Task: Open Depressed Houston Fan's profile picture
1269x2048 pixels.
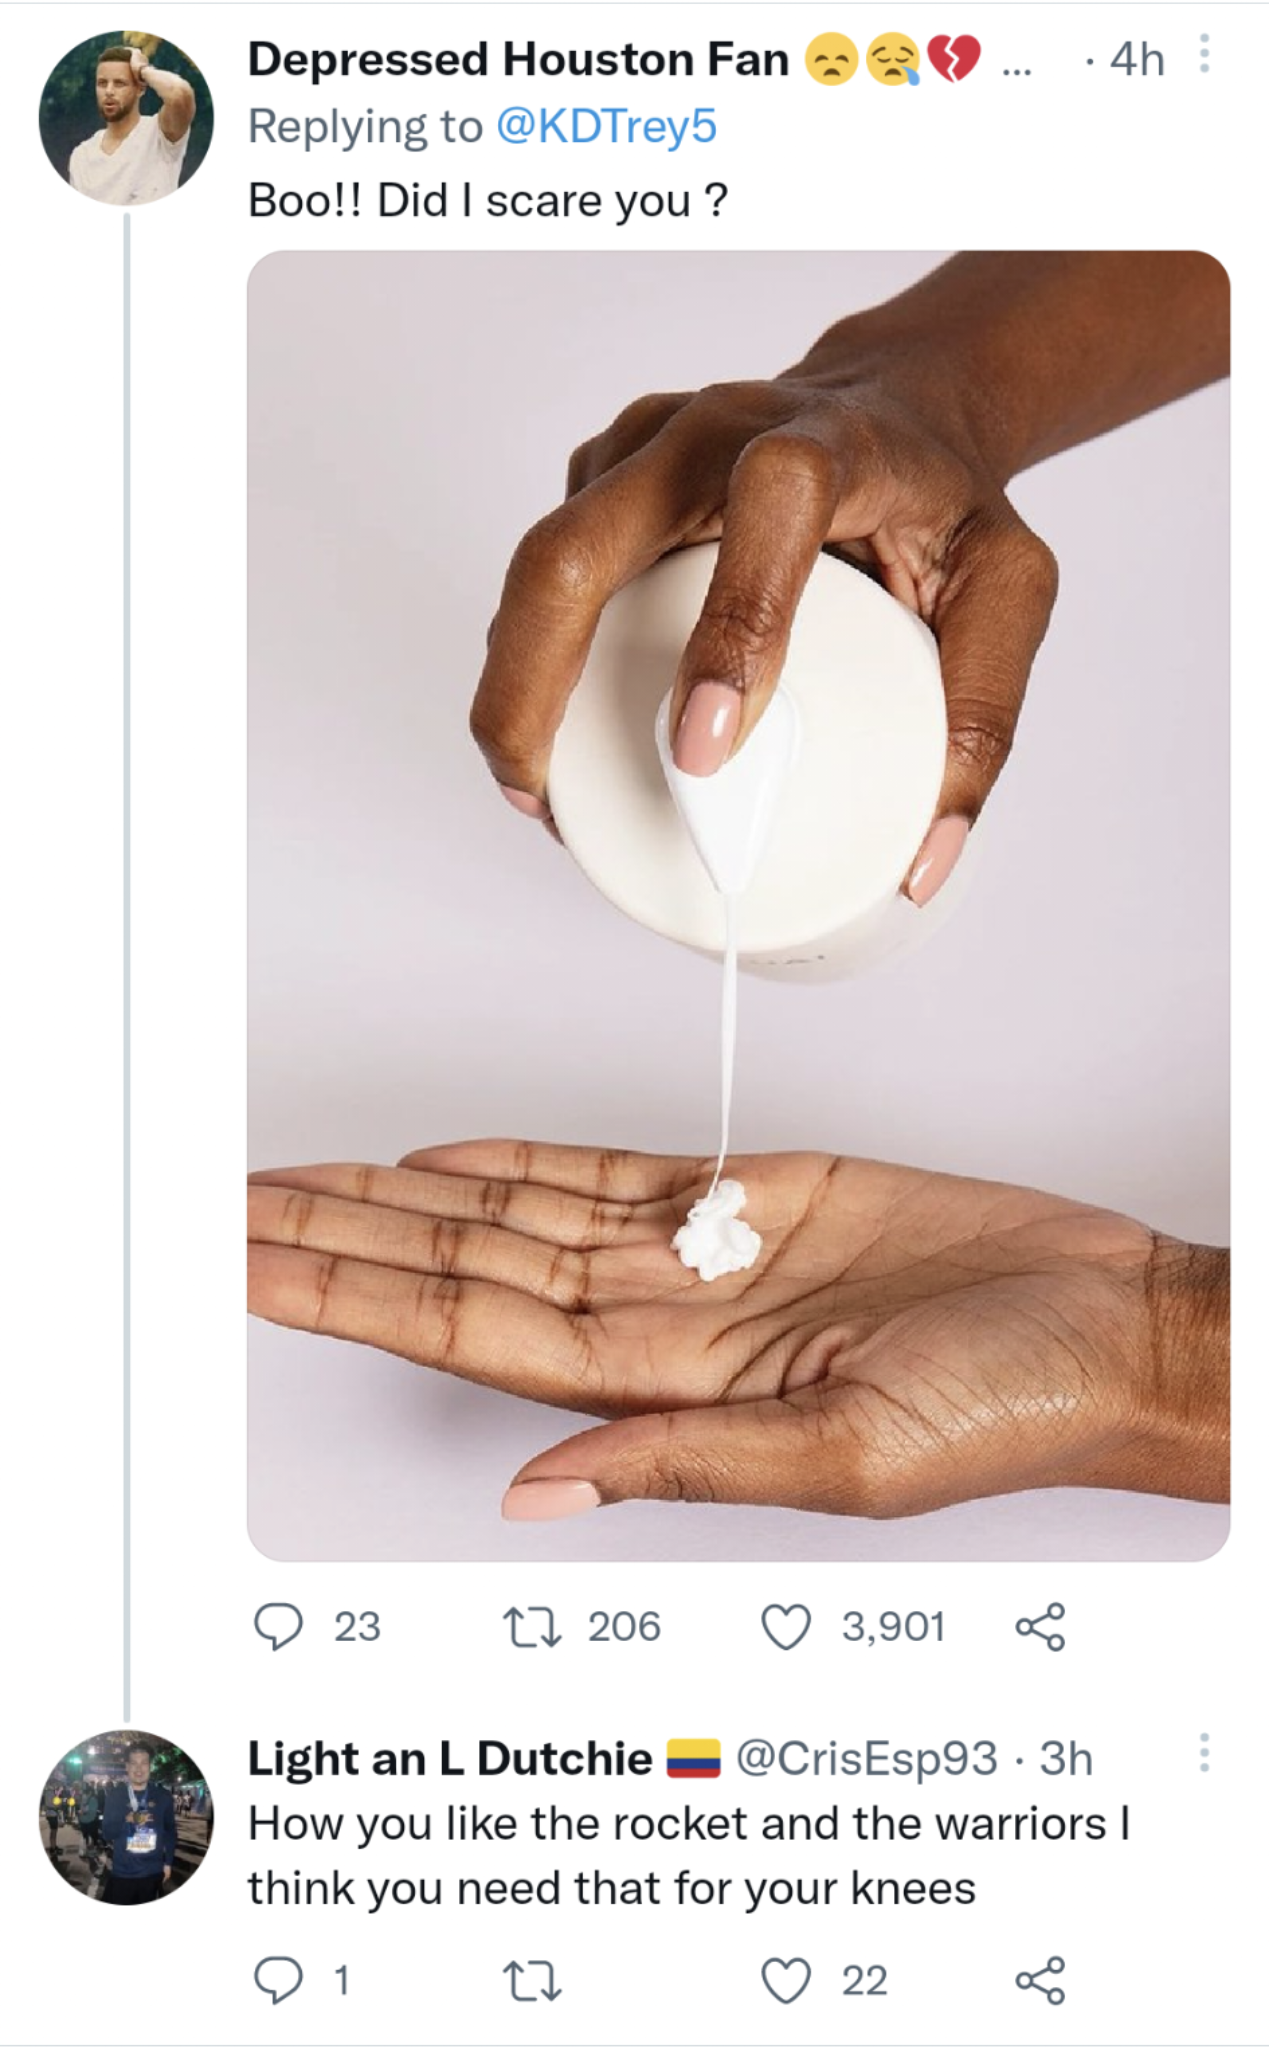Action: pos(126,118)
